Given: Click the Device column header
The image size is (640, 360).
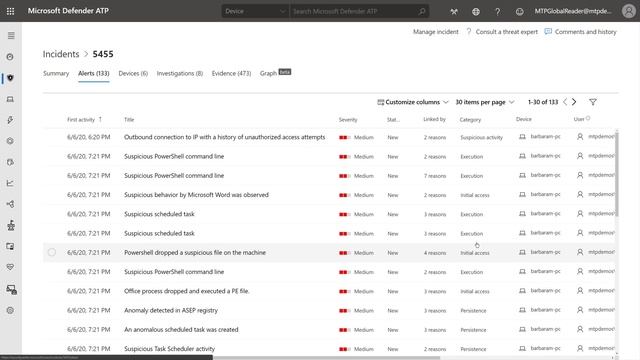Looking at the screenshot, I should 524,119.
